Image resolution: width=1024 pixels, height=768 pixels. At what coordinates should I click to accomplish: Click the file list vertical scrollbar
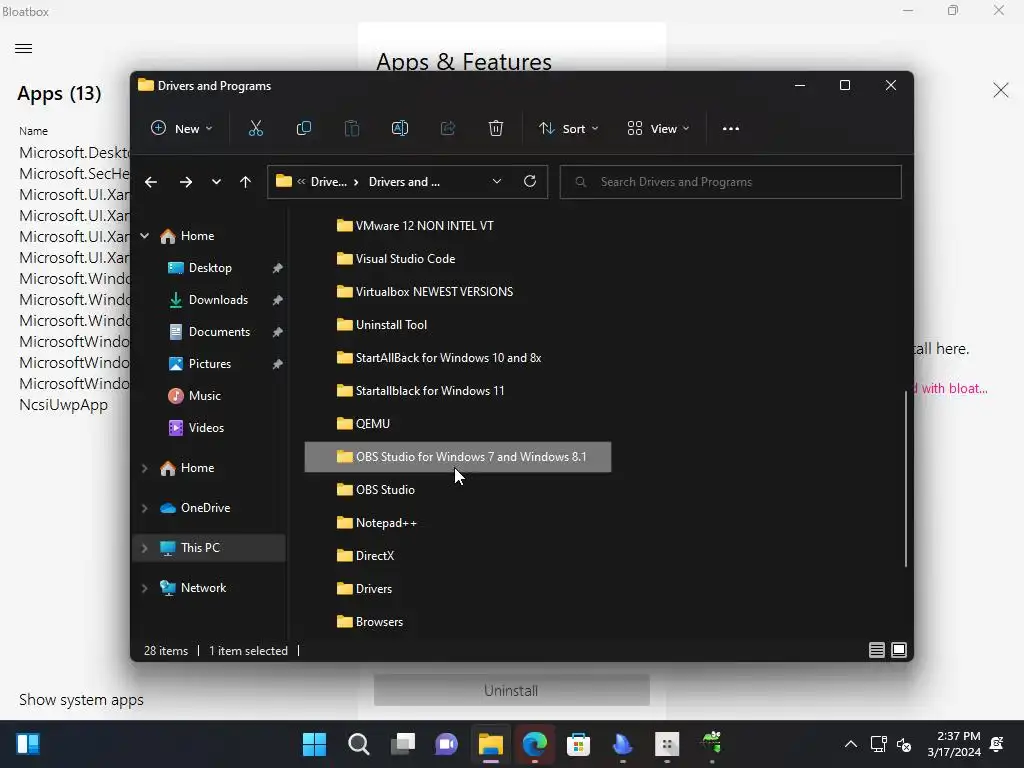click(905, 479)
